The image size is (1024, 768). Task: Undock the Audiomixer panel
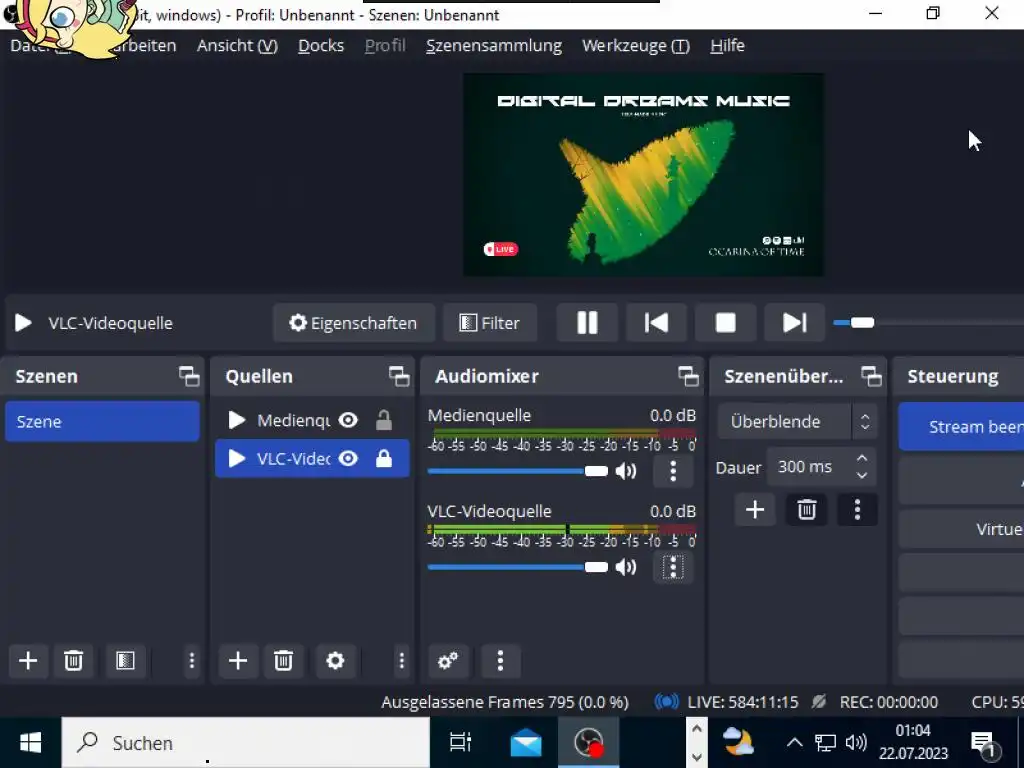688,376
